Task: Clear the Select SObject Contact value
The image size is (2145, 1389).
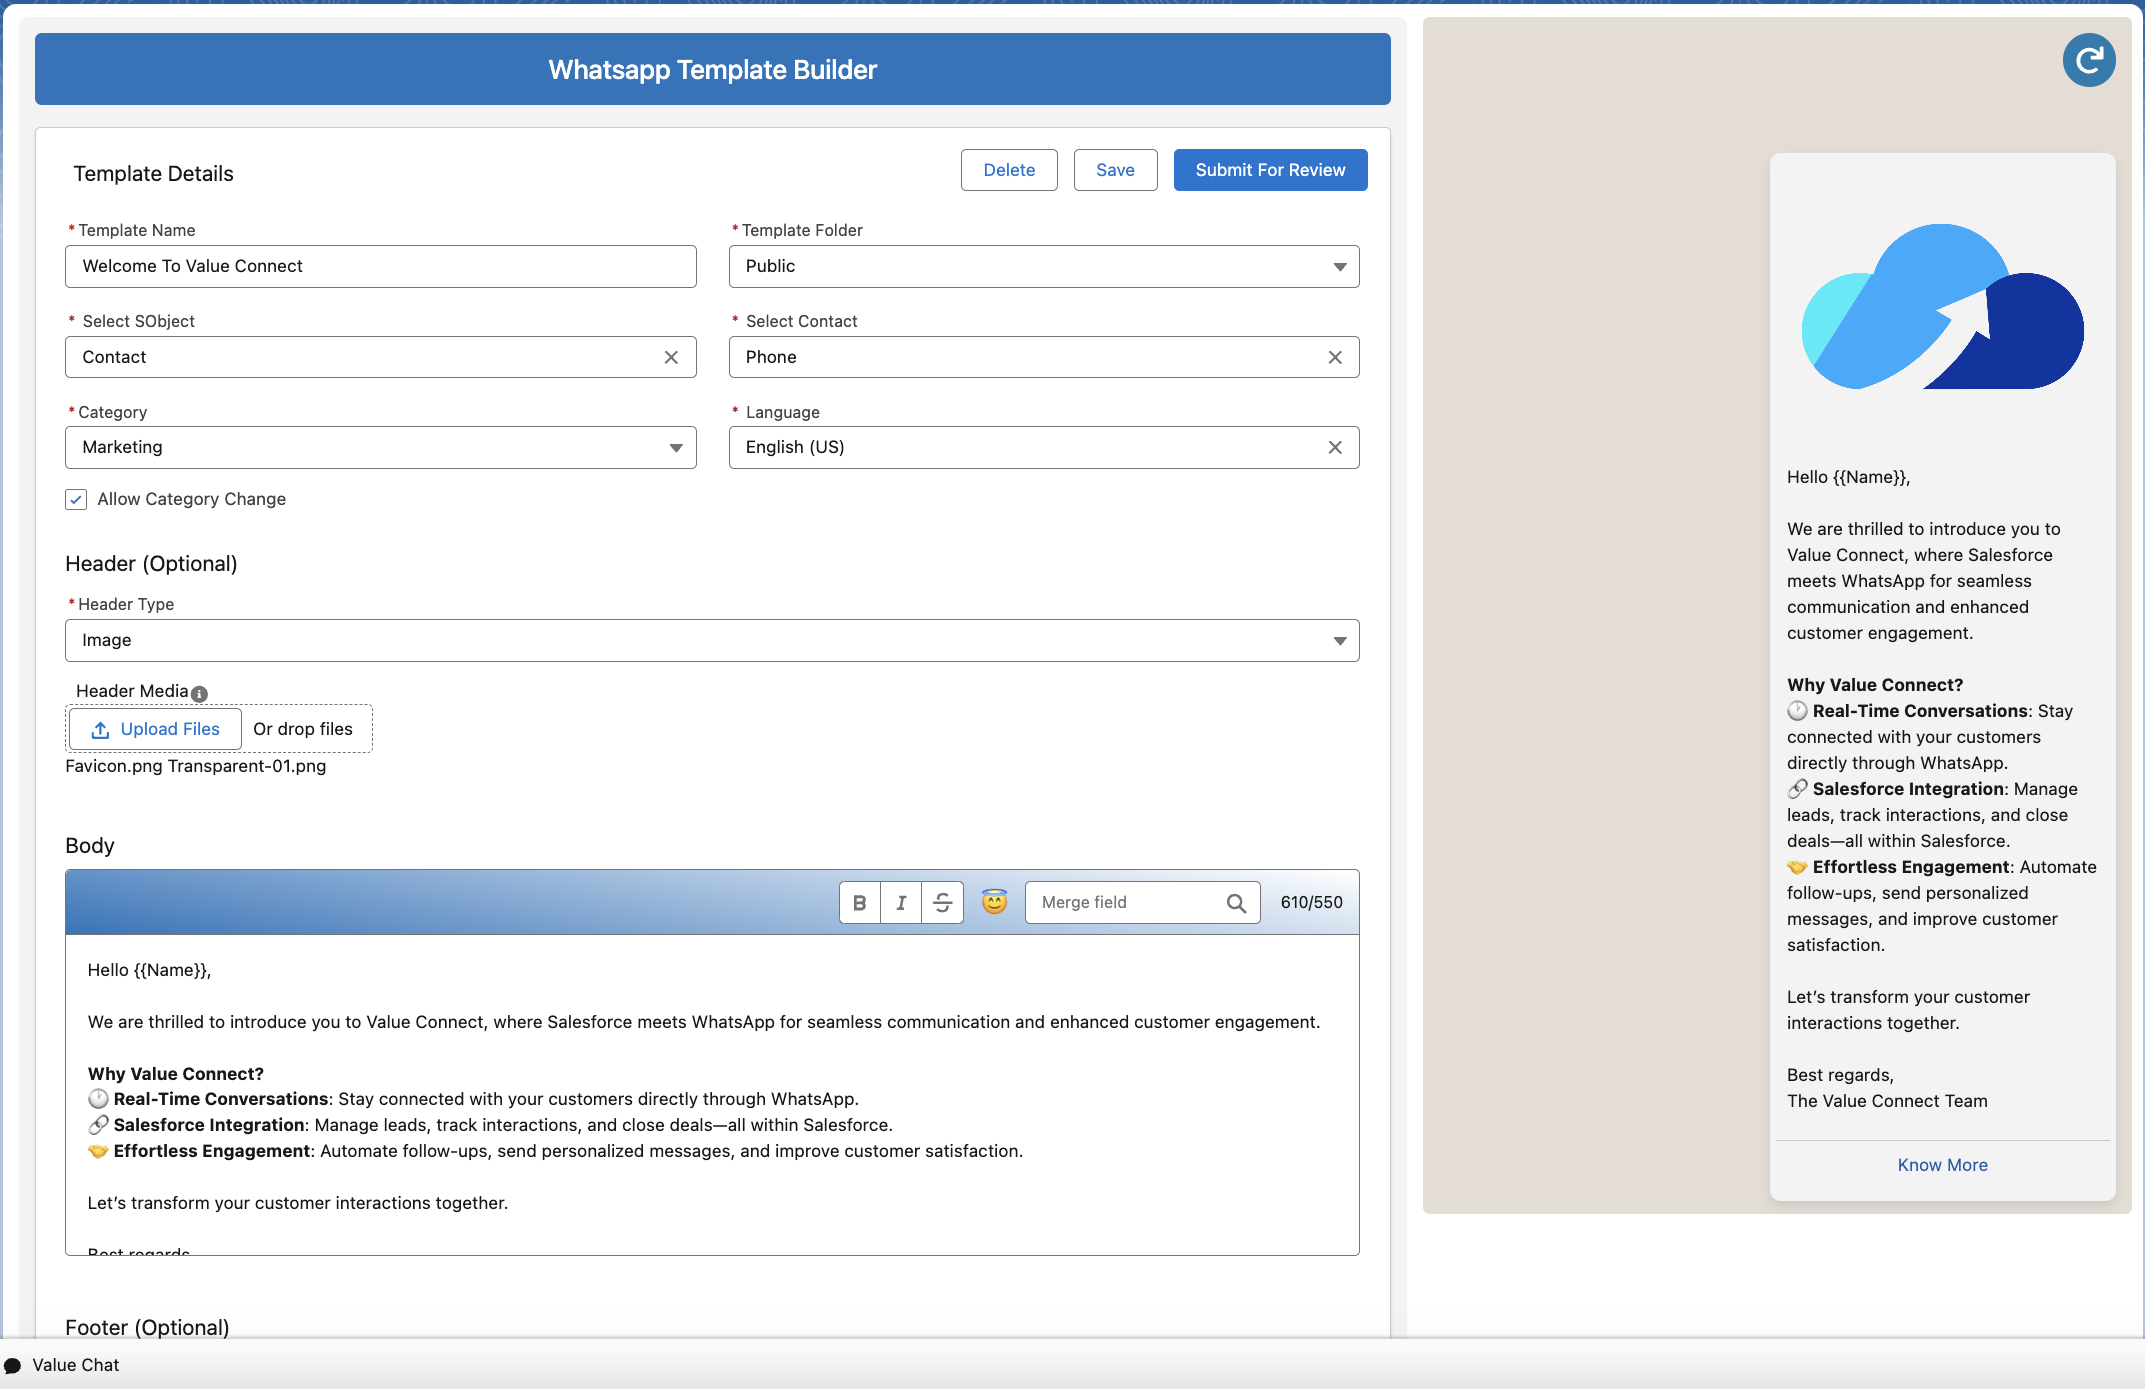Action: pos(671,357)
